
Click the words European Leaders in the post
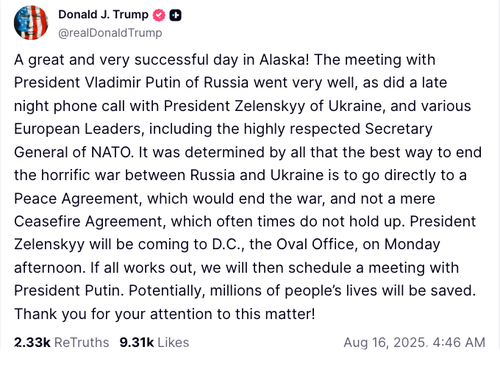pyautogui.click(x=78, y=129)
